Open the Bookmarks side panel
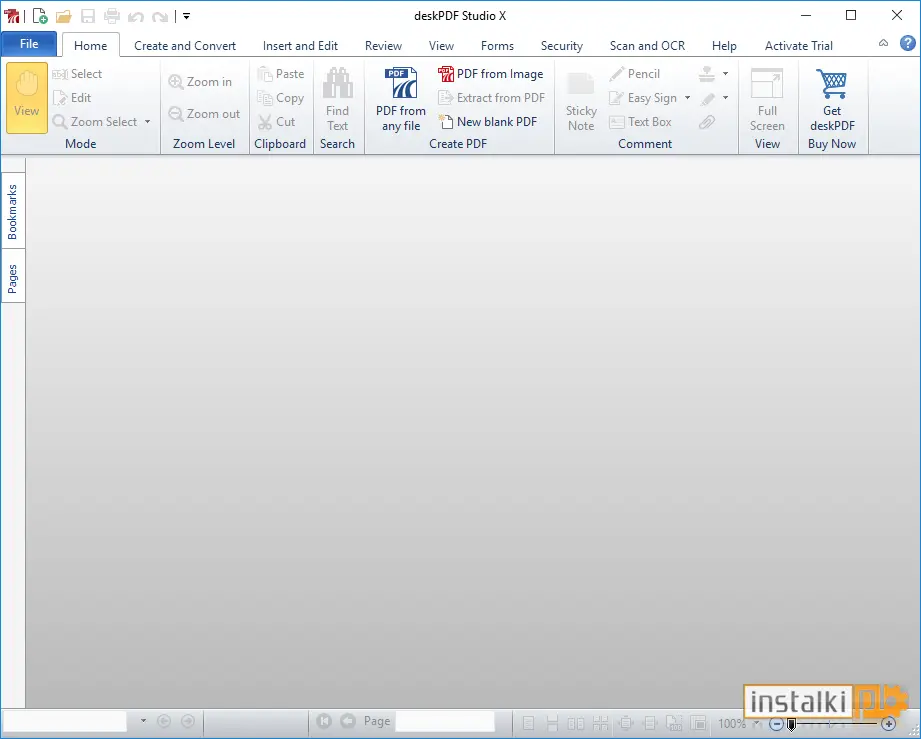 coord(12,211)
